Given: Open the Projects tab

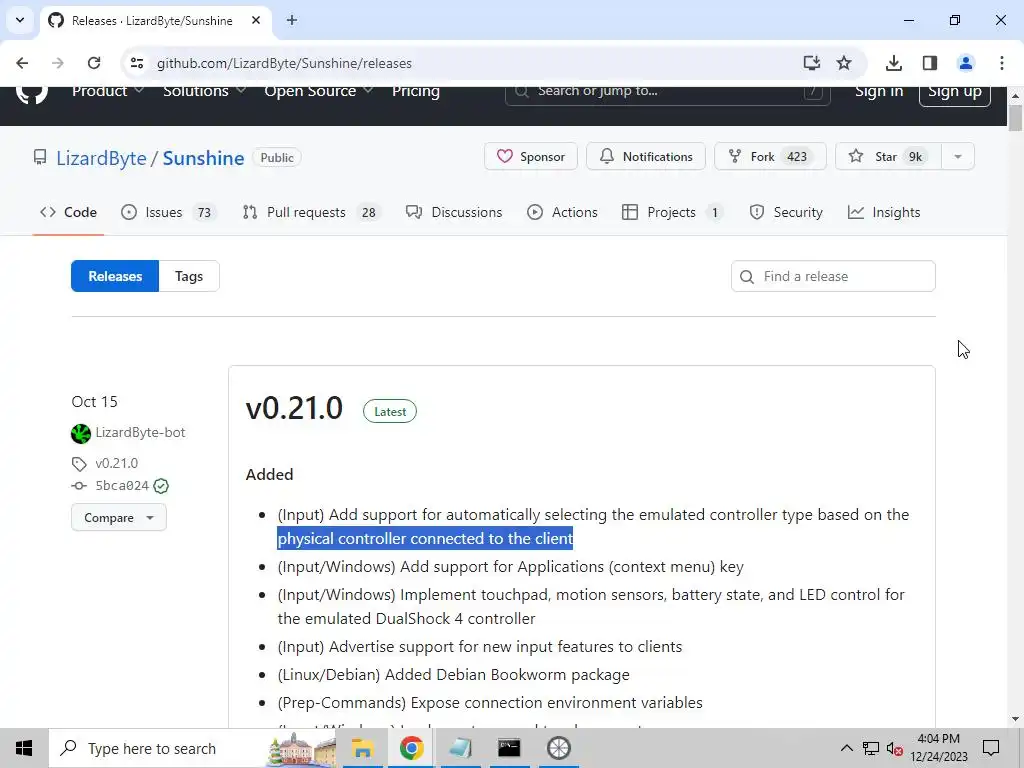Looking at the screenshot, I should coord(672,212).
